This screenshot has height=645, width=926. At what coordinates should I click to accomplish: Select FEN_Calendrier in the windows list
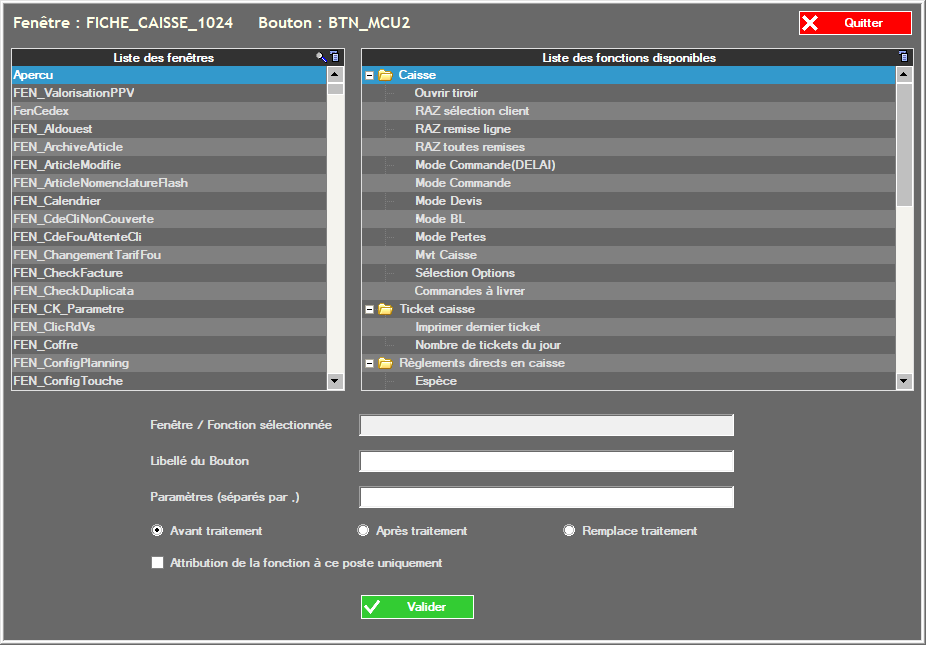(57, 201)
